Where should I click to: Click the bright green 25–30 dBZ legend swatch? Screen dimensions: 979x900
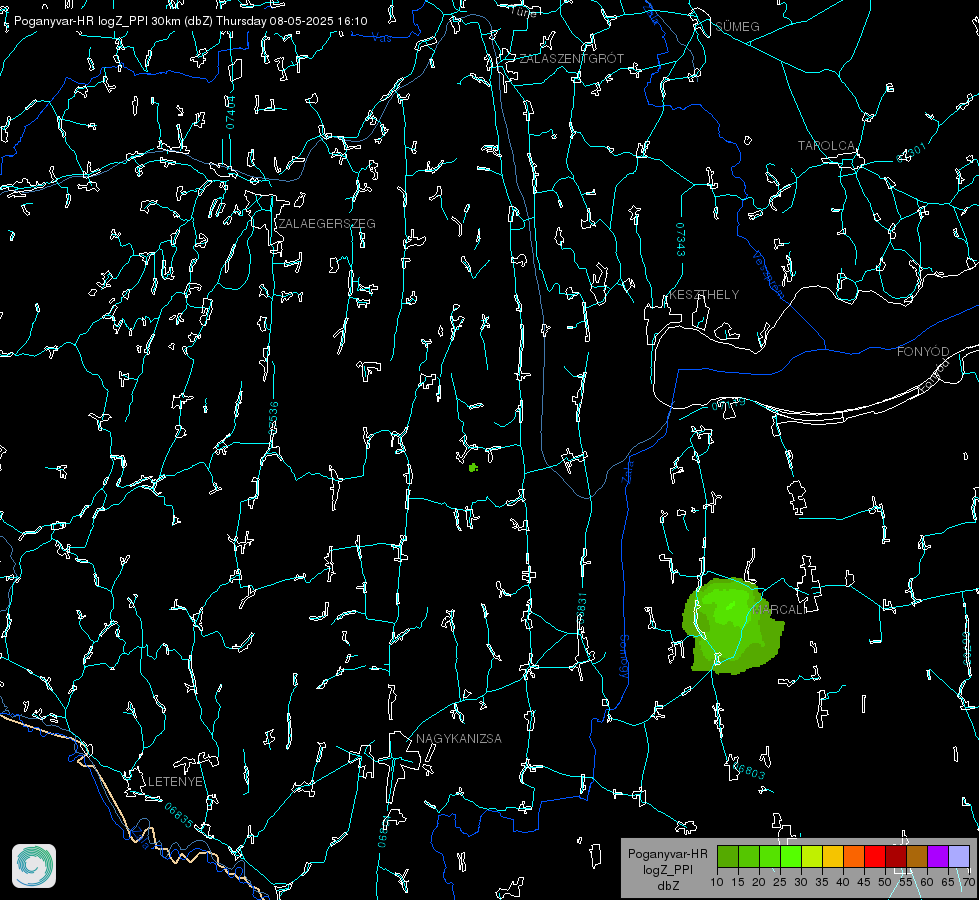coord(791,856)
